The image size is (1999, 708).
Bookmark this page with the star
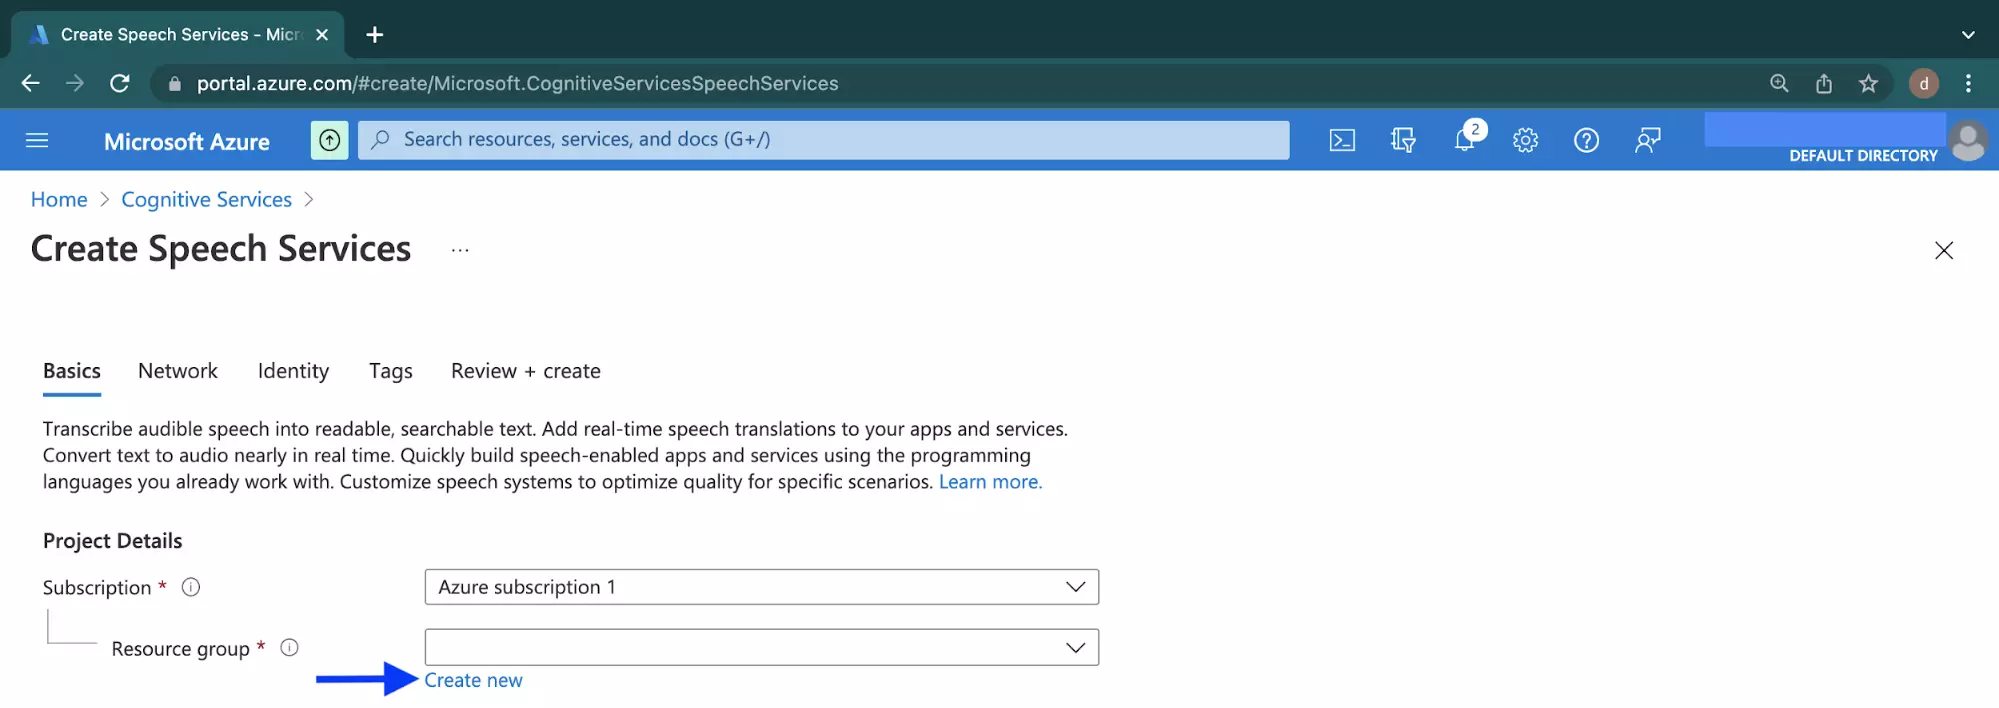pos(1868,83)
